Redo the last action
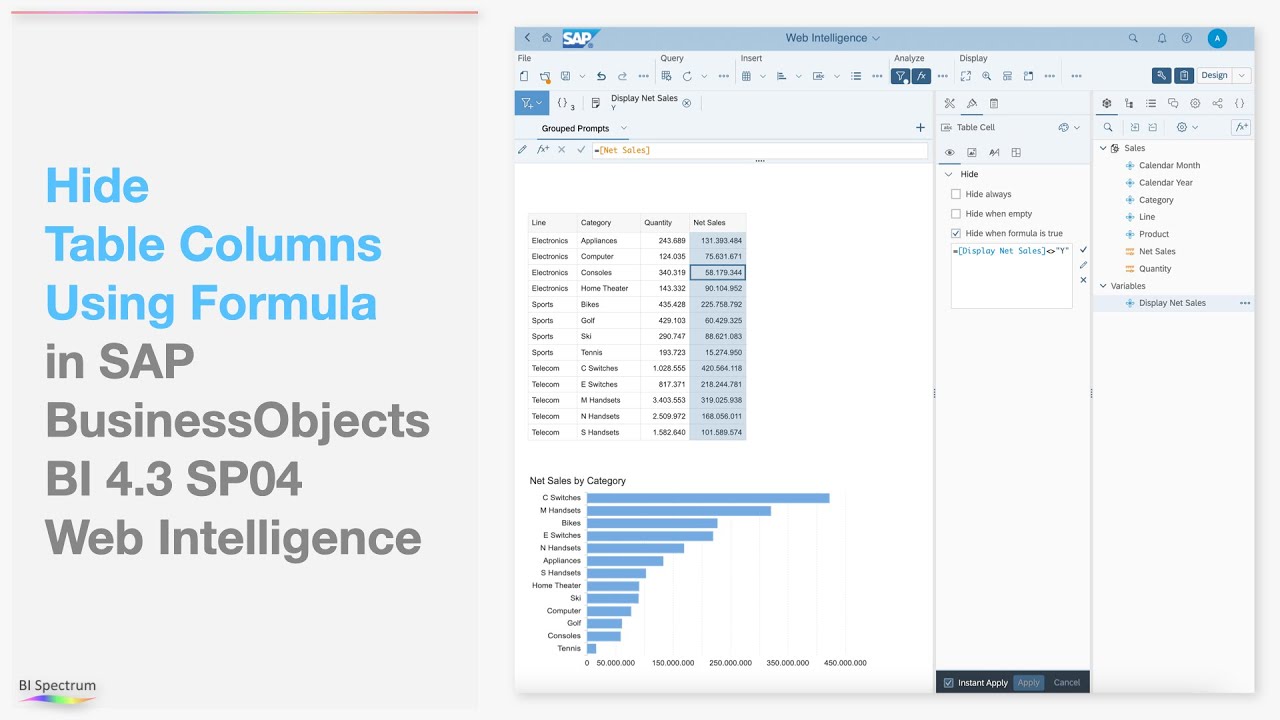Screen dimensions: 1280x720 click(622, 76)
